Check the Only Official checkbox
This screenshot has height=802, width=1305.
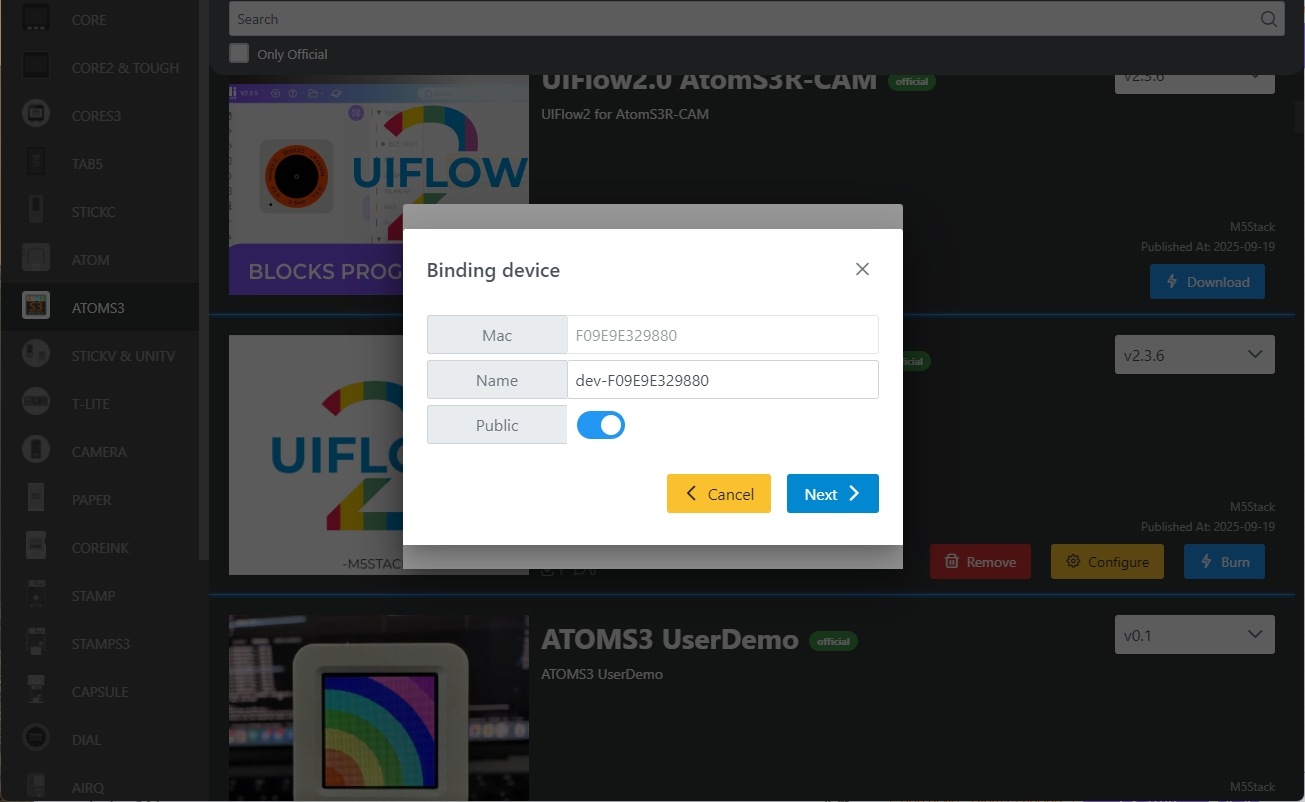pos(239,53)
